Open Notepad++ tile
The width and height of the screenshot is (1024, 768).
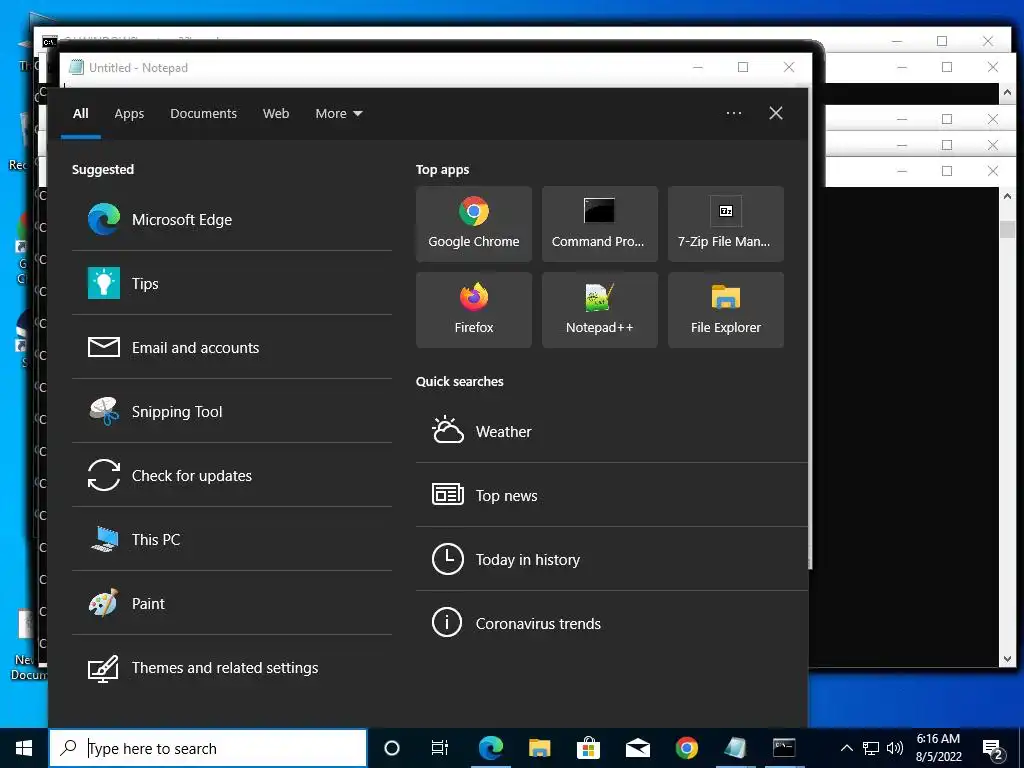pos(600,310)
